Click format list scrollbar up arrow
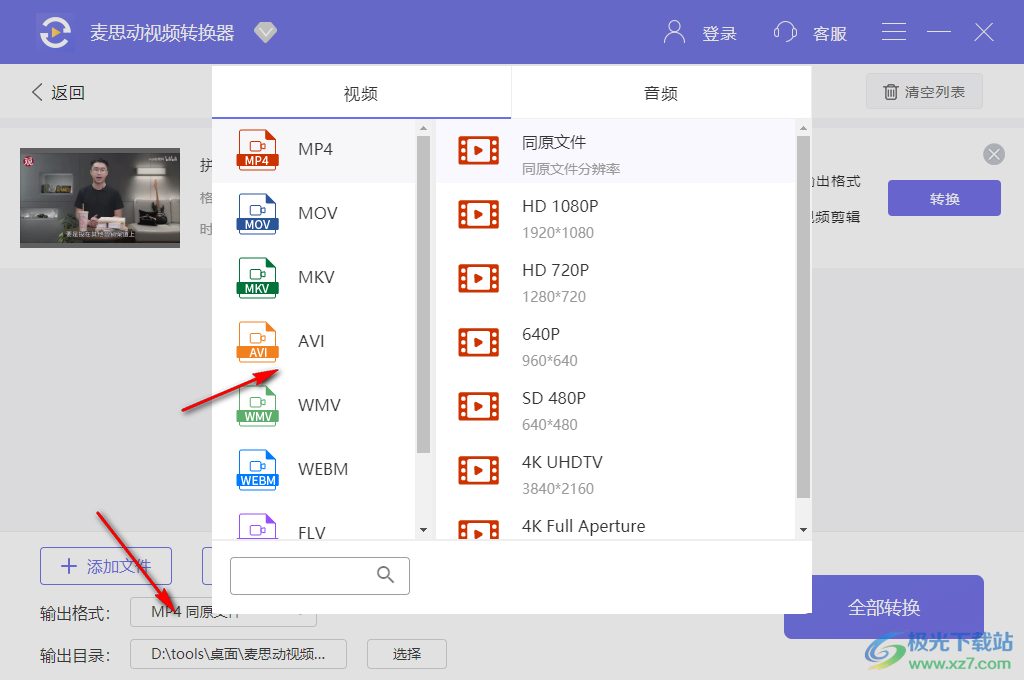1024x680 pixels. coord(423,127)
